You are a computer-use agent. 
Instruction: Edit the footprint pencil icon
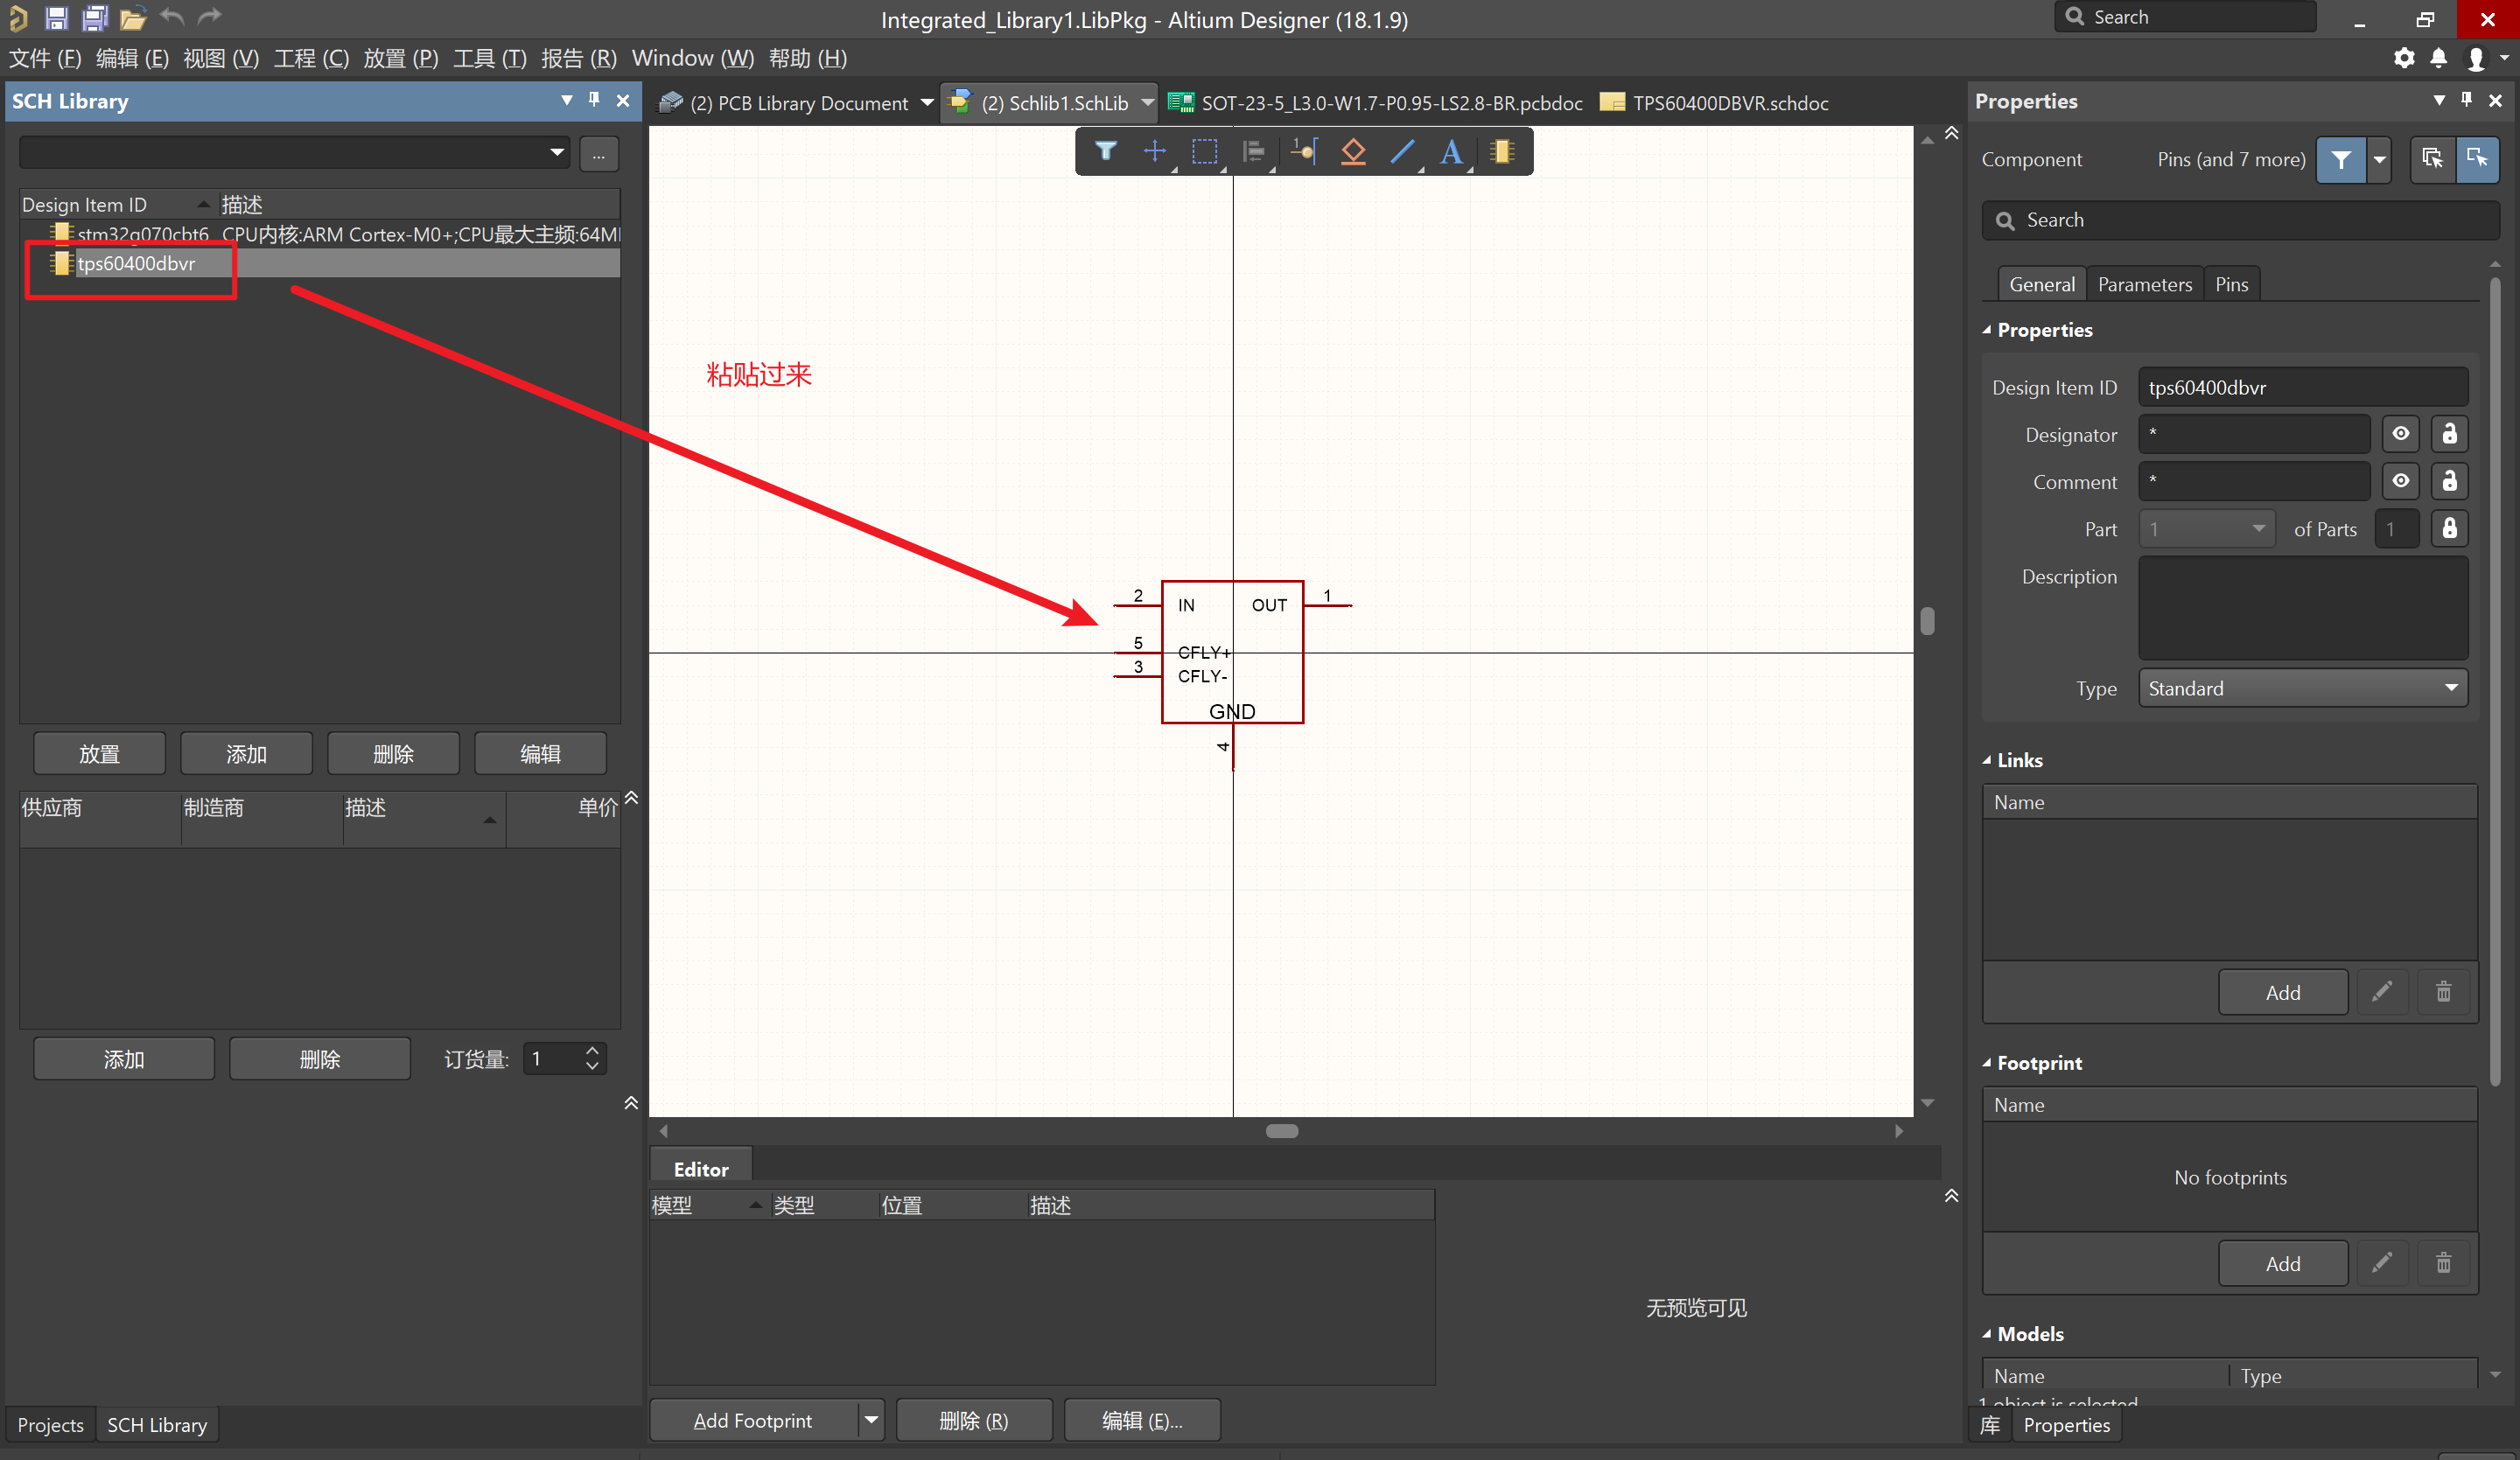coord(2382,1263)
